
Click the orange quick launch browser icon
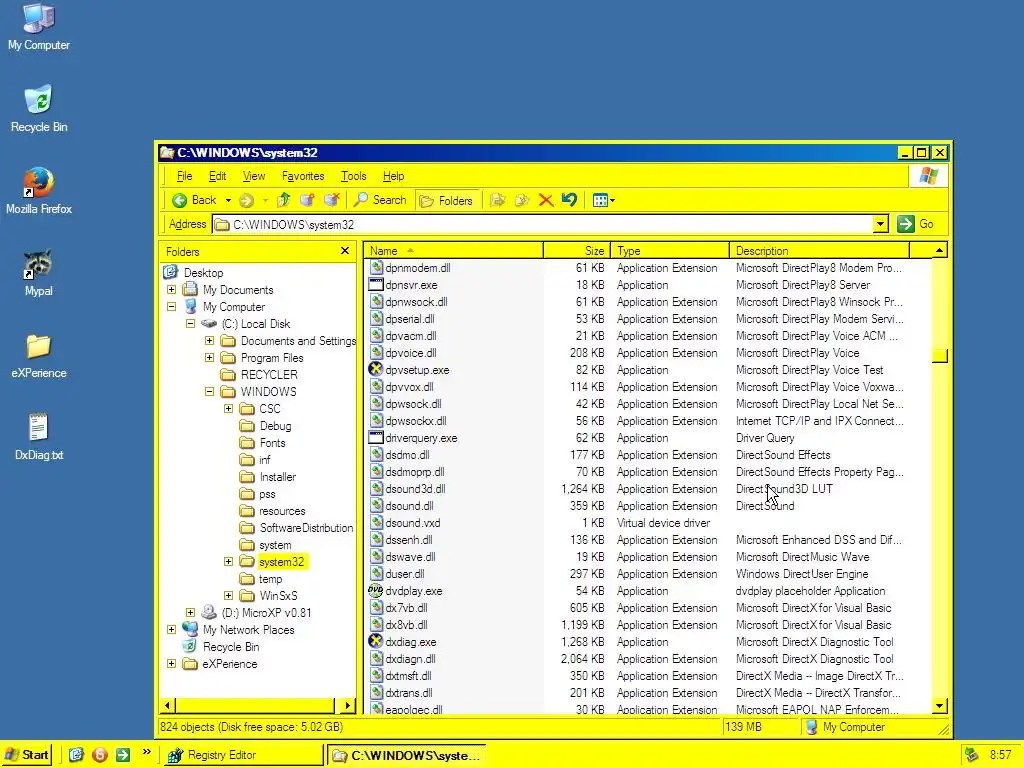tap(100, 755)
